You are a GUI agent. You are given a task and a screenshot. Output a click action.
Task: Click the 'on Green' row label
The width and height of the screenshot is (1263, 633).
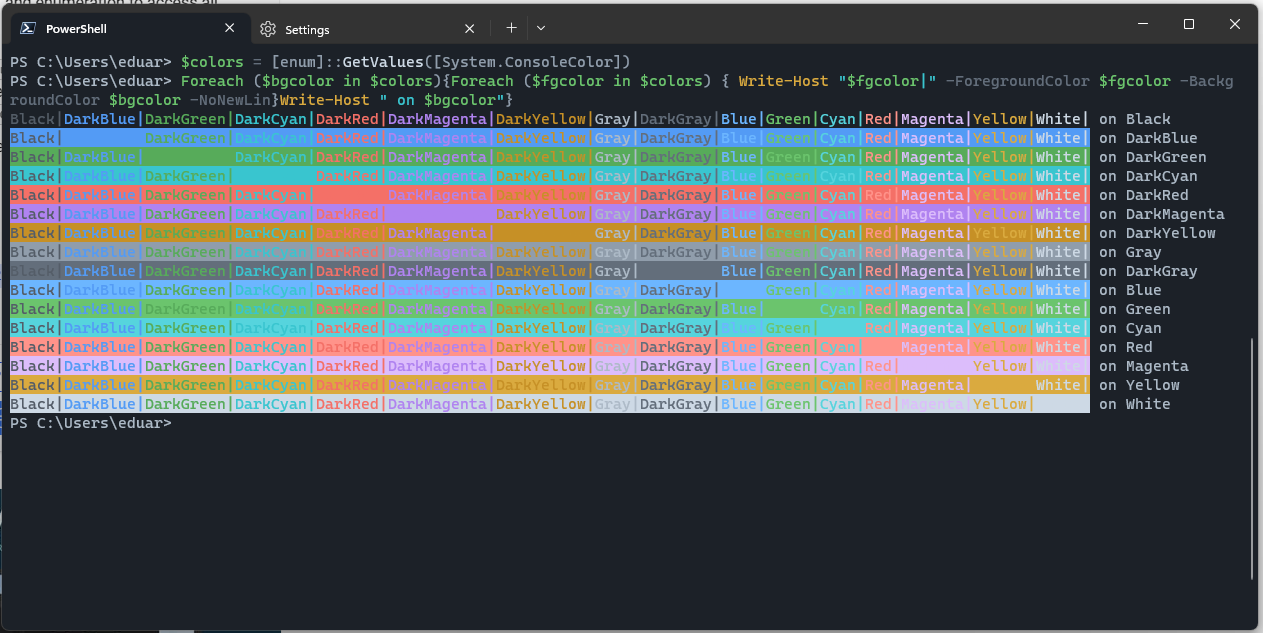1134,309
